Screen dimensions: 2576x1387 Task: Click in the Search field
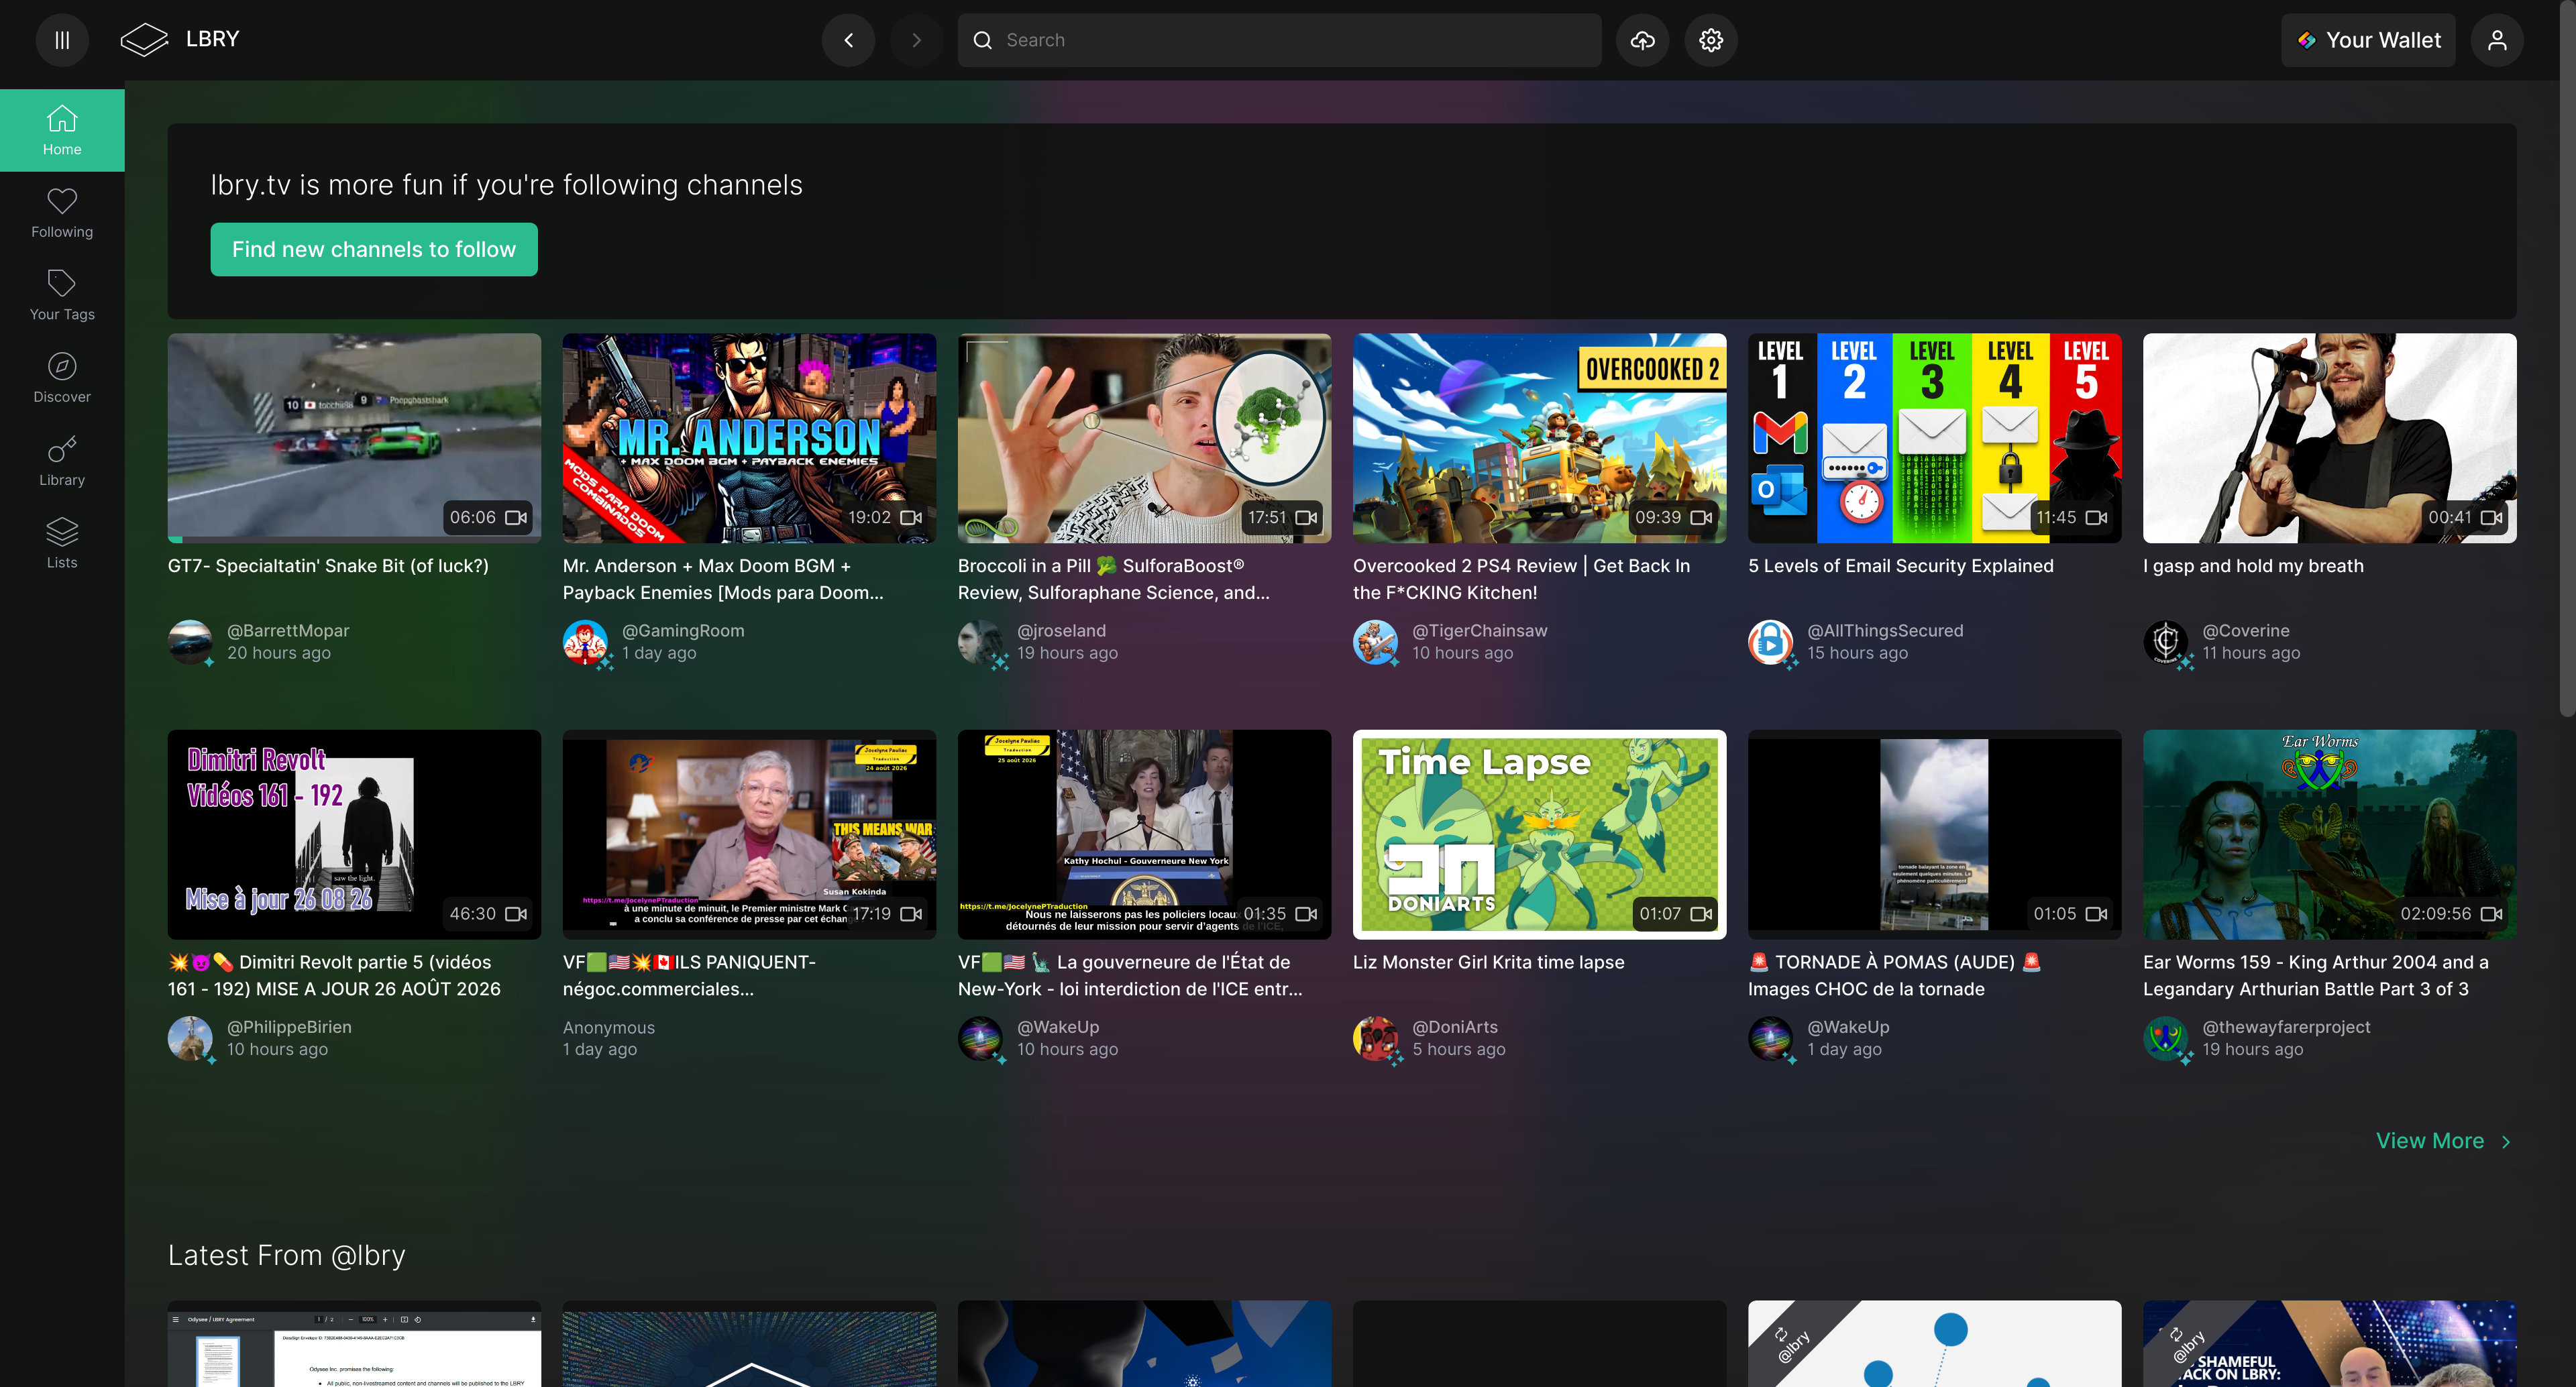click(x=1279, y=40)
